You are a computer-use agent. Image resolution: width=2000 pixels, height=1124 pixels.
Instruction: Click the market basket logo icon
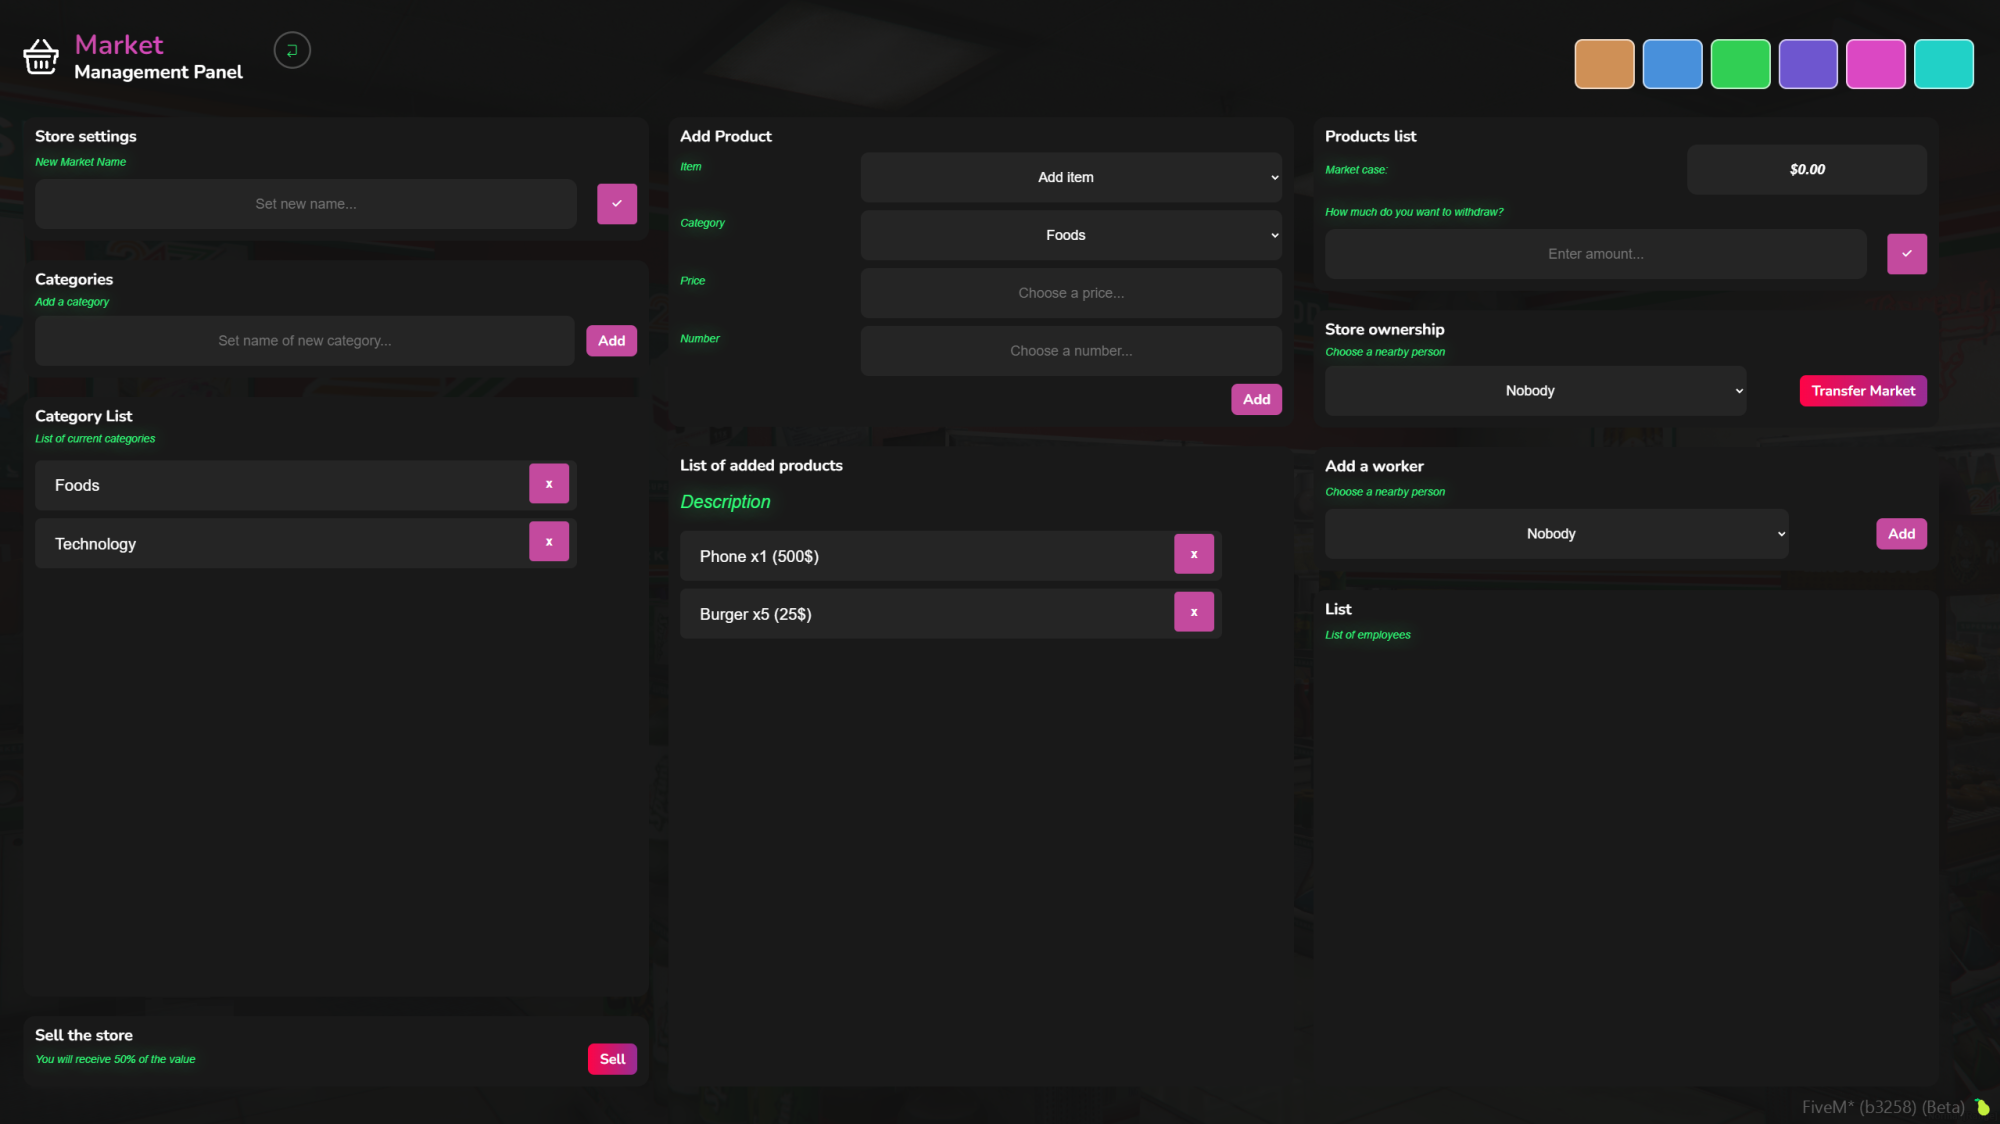click(41, 57)
